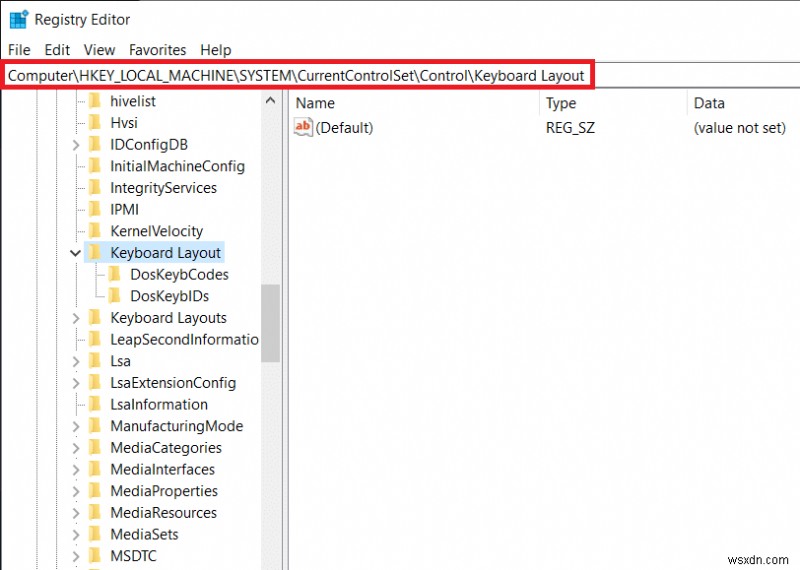Open the View menu
The height and width of the screenshot is (570, 800).
[99, 50]
